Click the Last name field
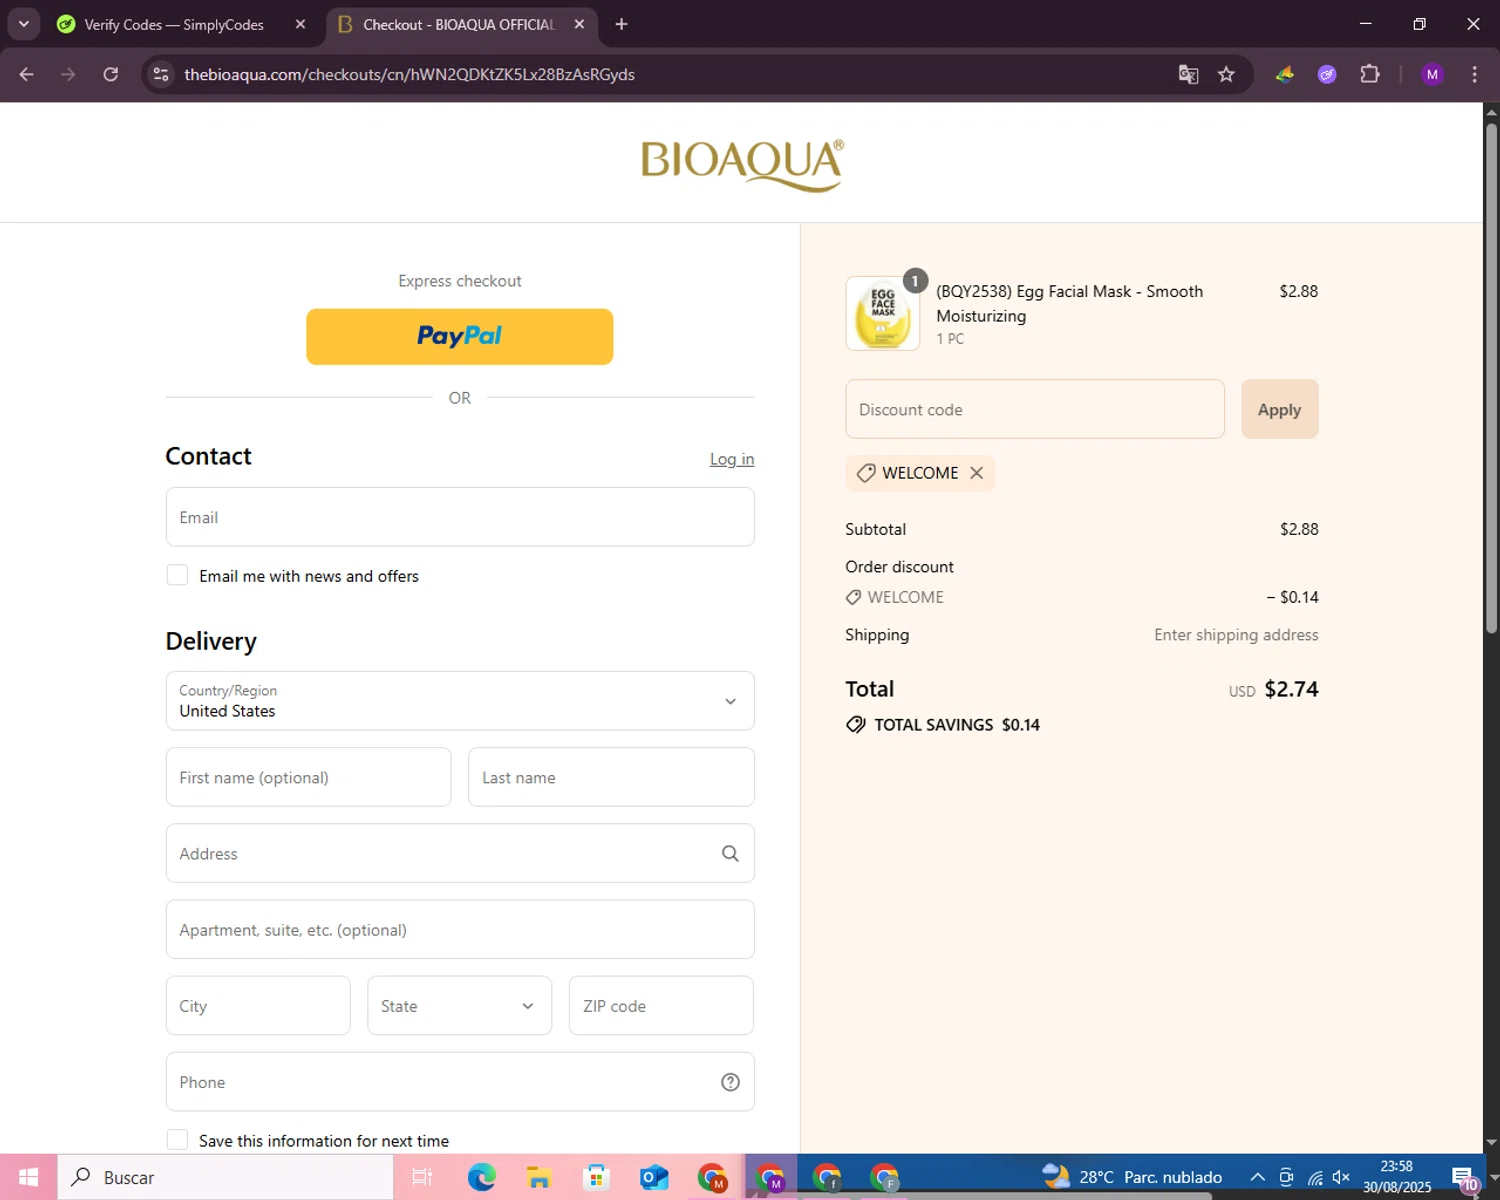Viewport: 1500px width, 1200px height. point(611,777)
